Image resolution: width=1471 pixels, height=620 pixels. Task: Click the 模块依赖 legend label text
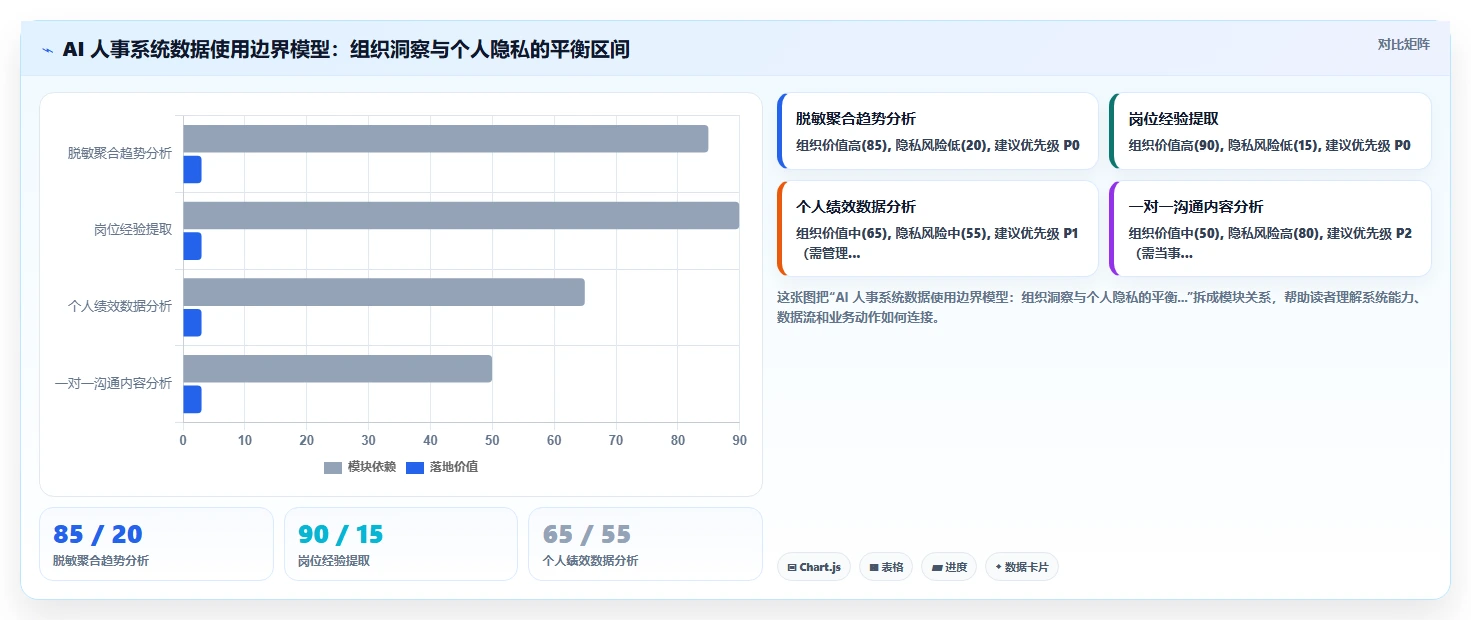(372, 467)
